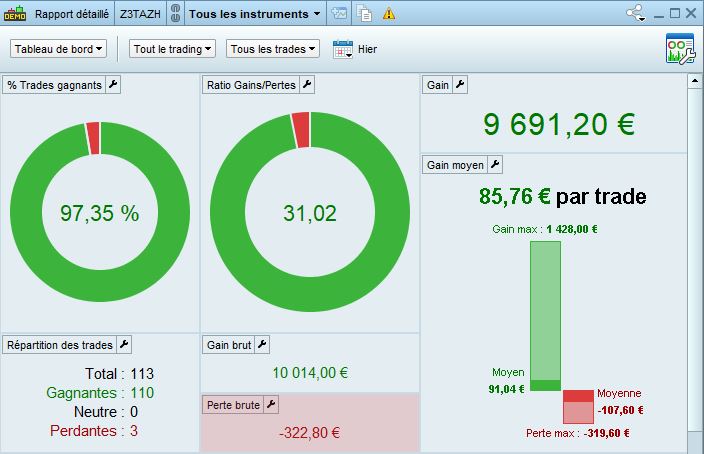The height and width of the screenshot is (454, 704).
Task: Configure the Gain moyen wrench
Action: 495,164
